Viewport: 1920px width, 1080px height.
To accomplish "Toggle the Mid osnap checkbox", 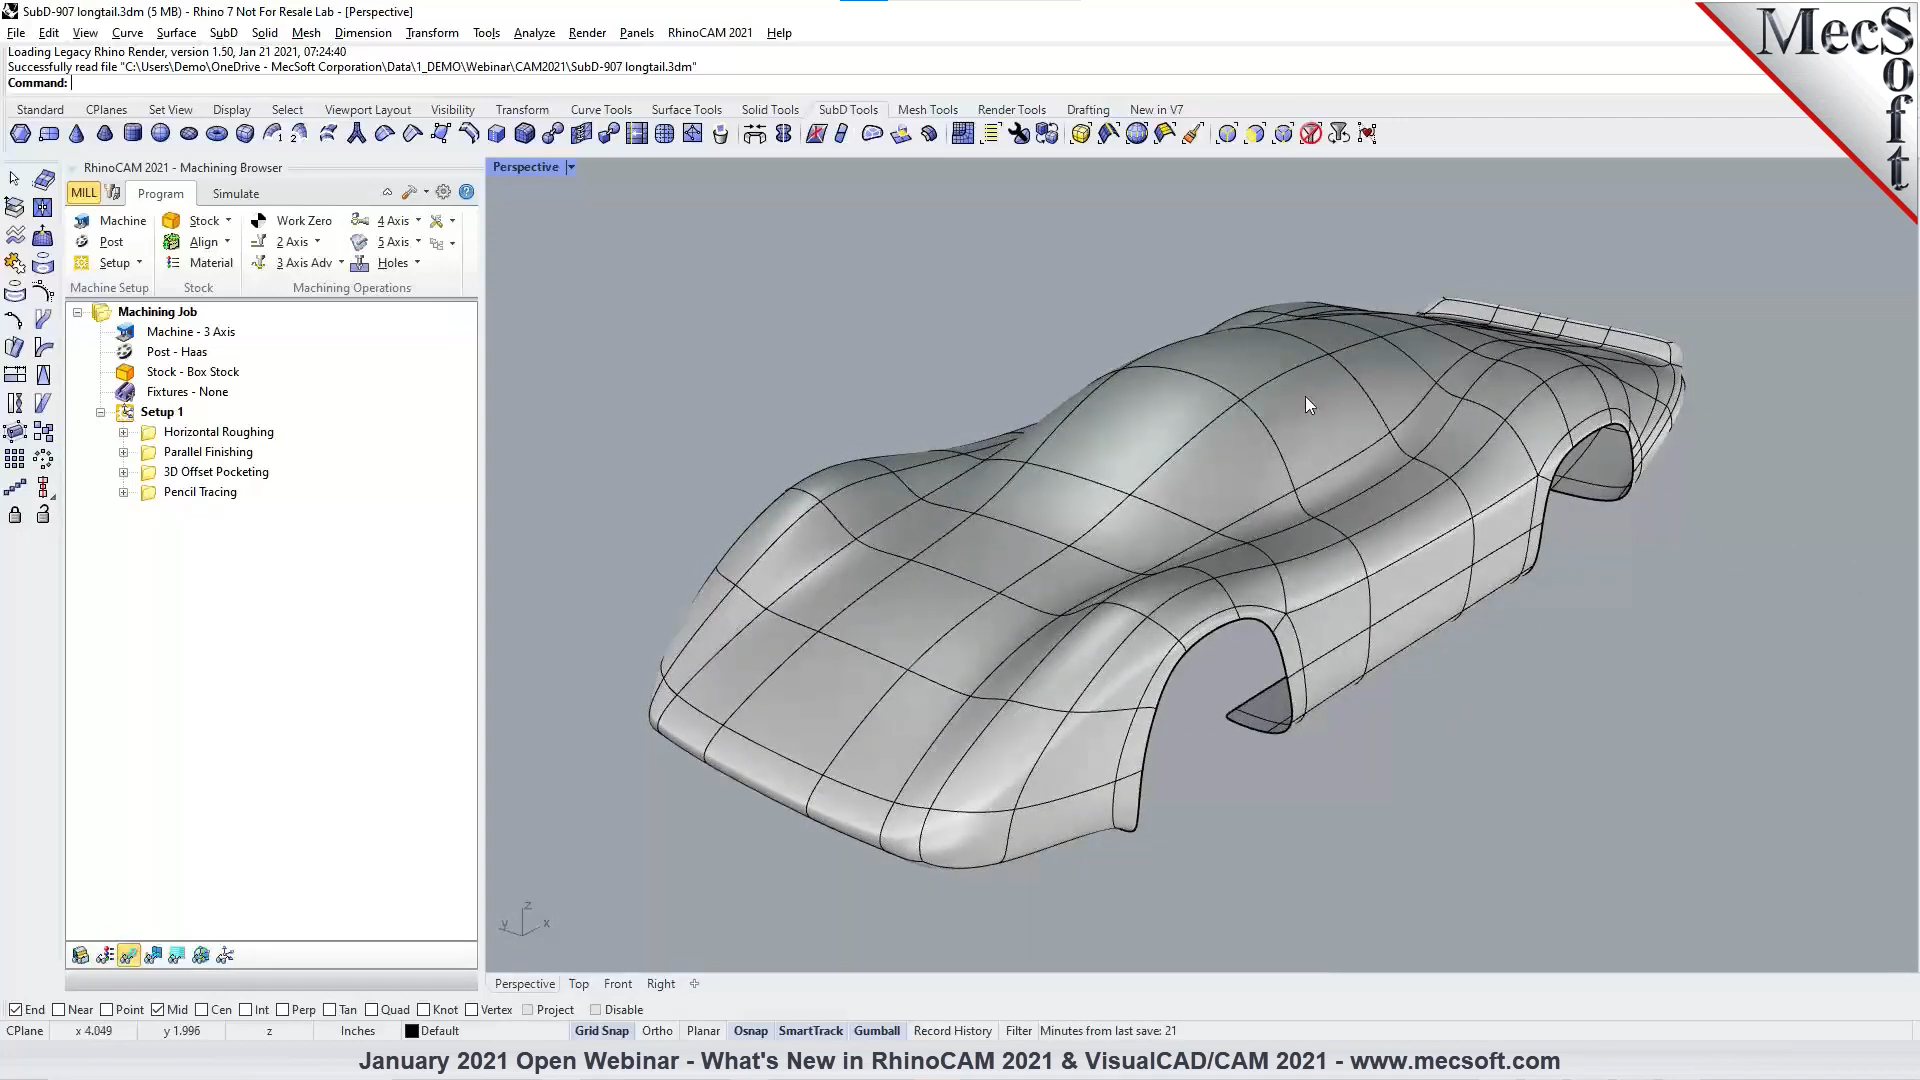I will click(157, 1010).
